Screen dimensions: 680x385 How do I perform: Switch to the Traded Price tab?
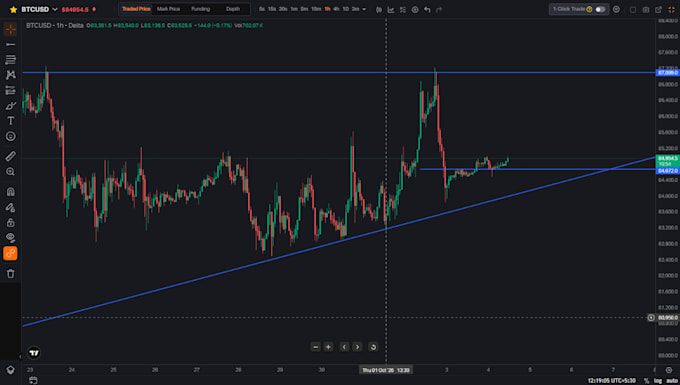pos(136,9)
